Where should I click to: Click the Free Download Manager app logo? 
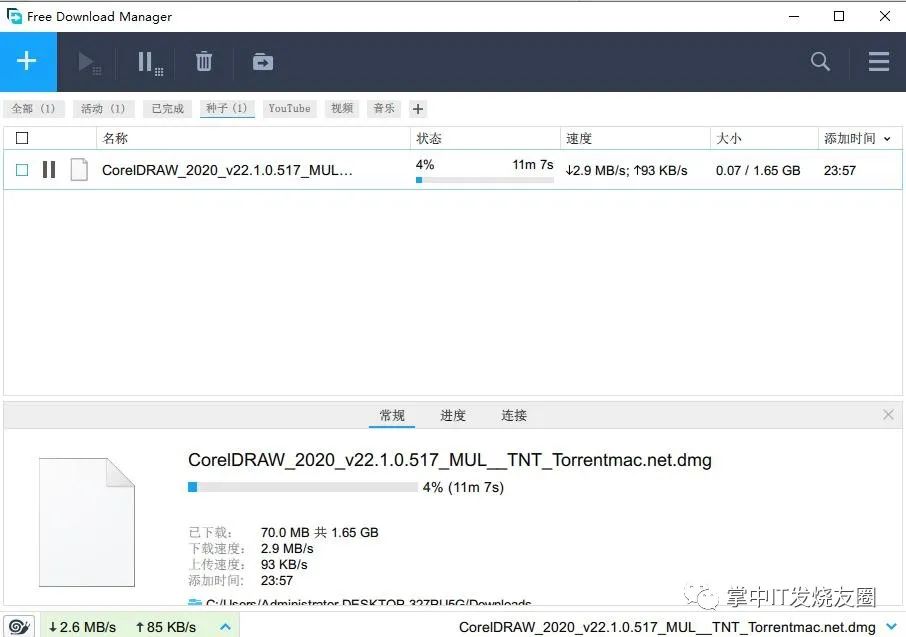pyautogui.click(x=14, y=16)
